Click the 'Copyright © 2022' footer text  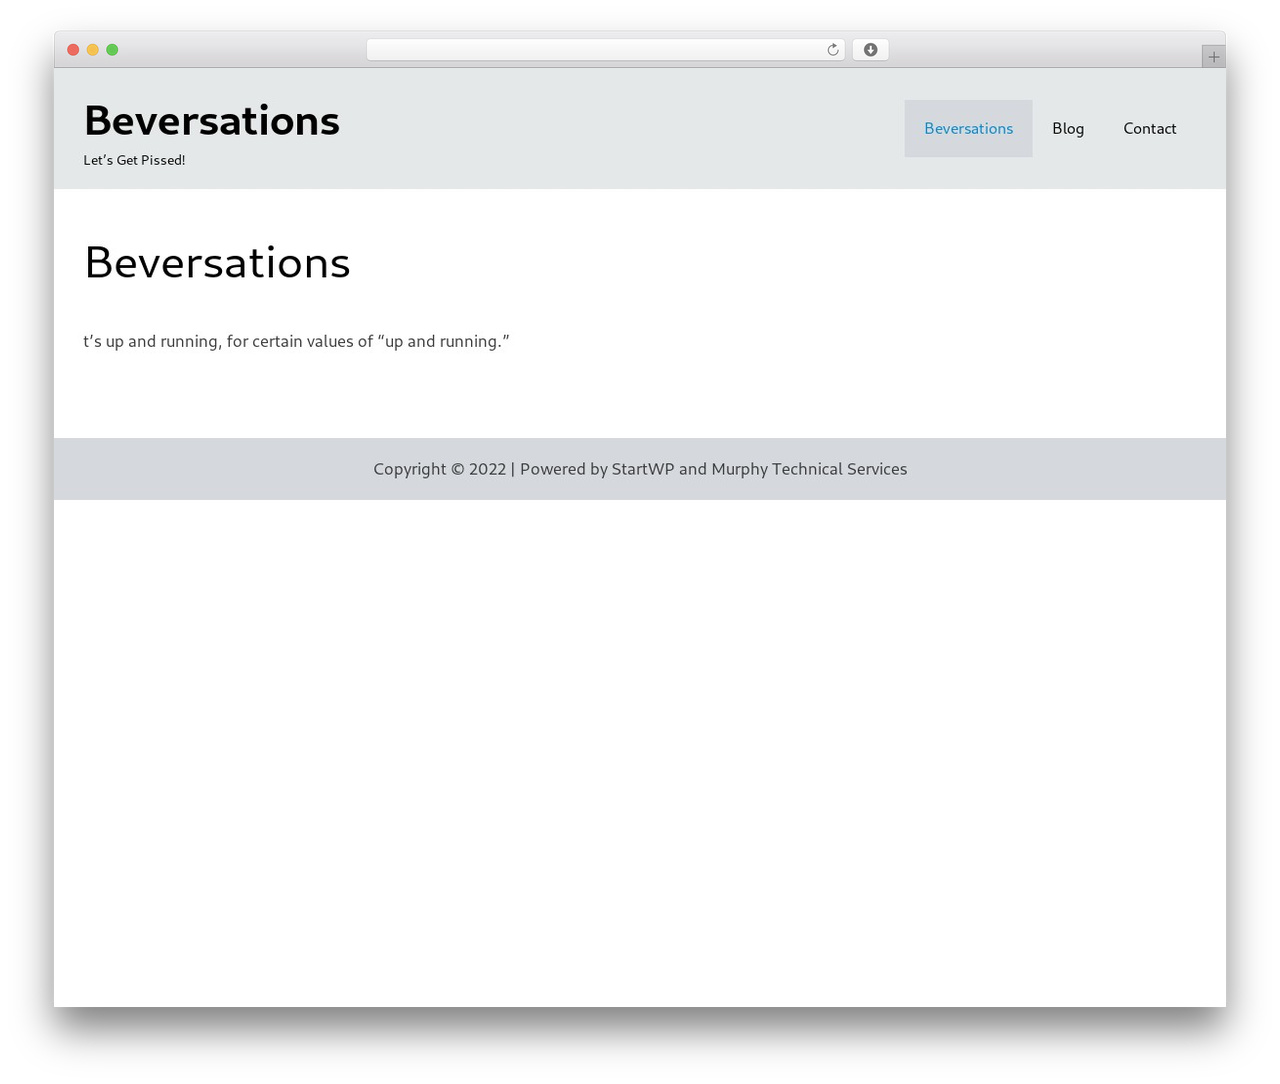point(440,469)
